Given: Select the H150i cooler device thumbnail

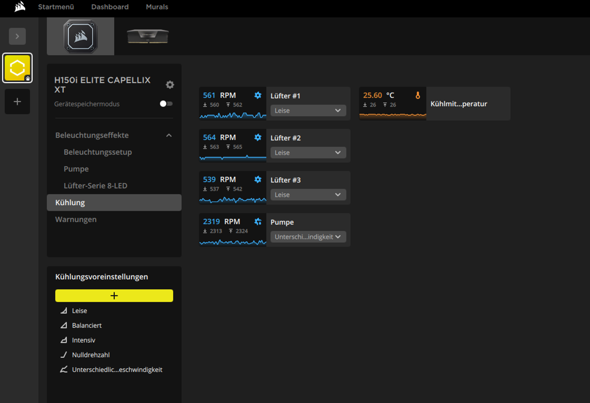Looking at the screenshot, I should click(81, 36).
